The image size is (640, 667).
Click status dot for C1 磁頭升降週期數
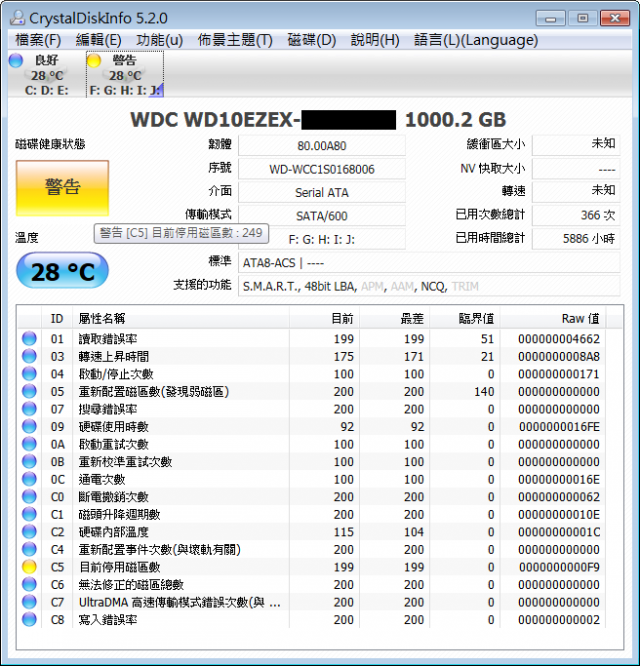pos(29,514)
